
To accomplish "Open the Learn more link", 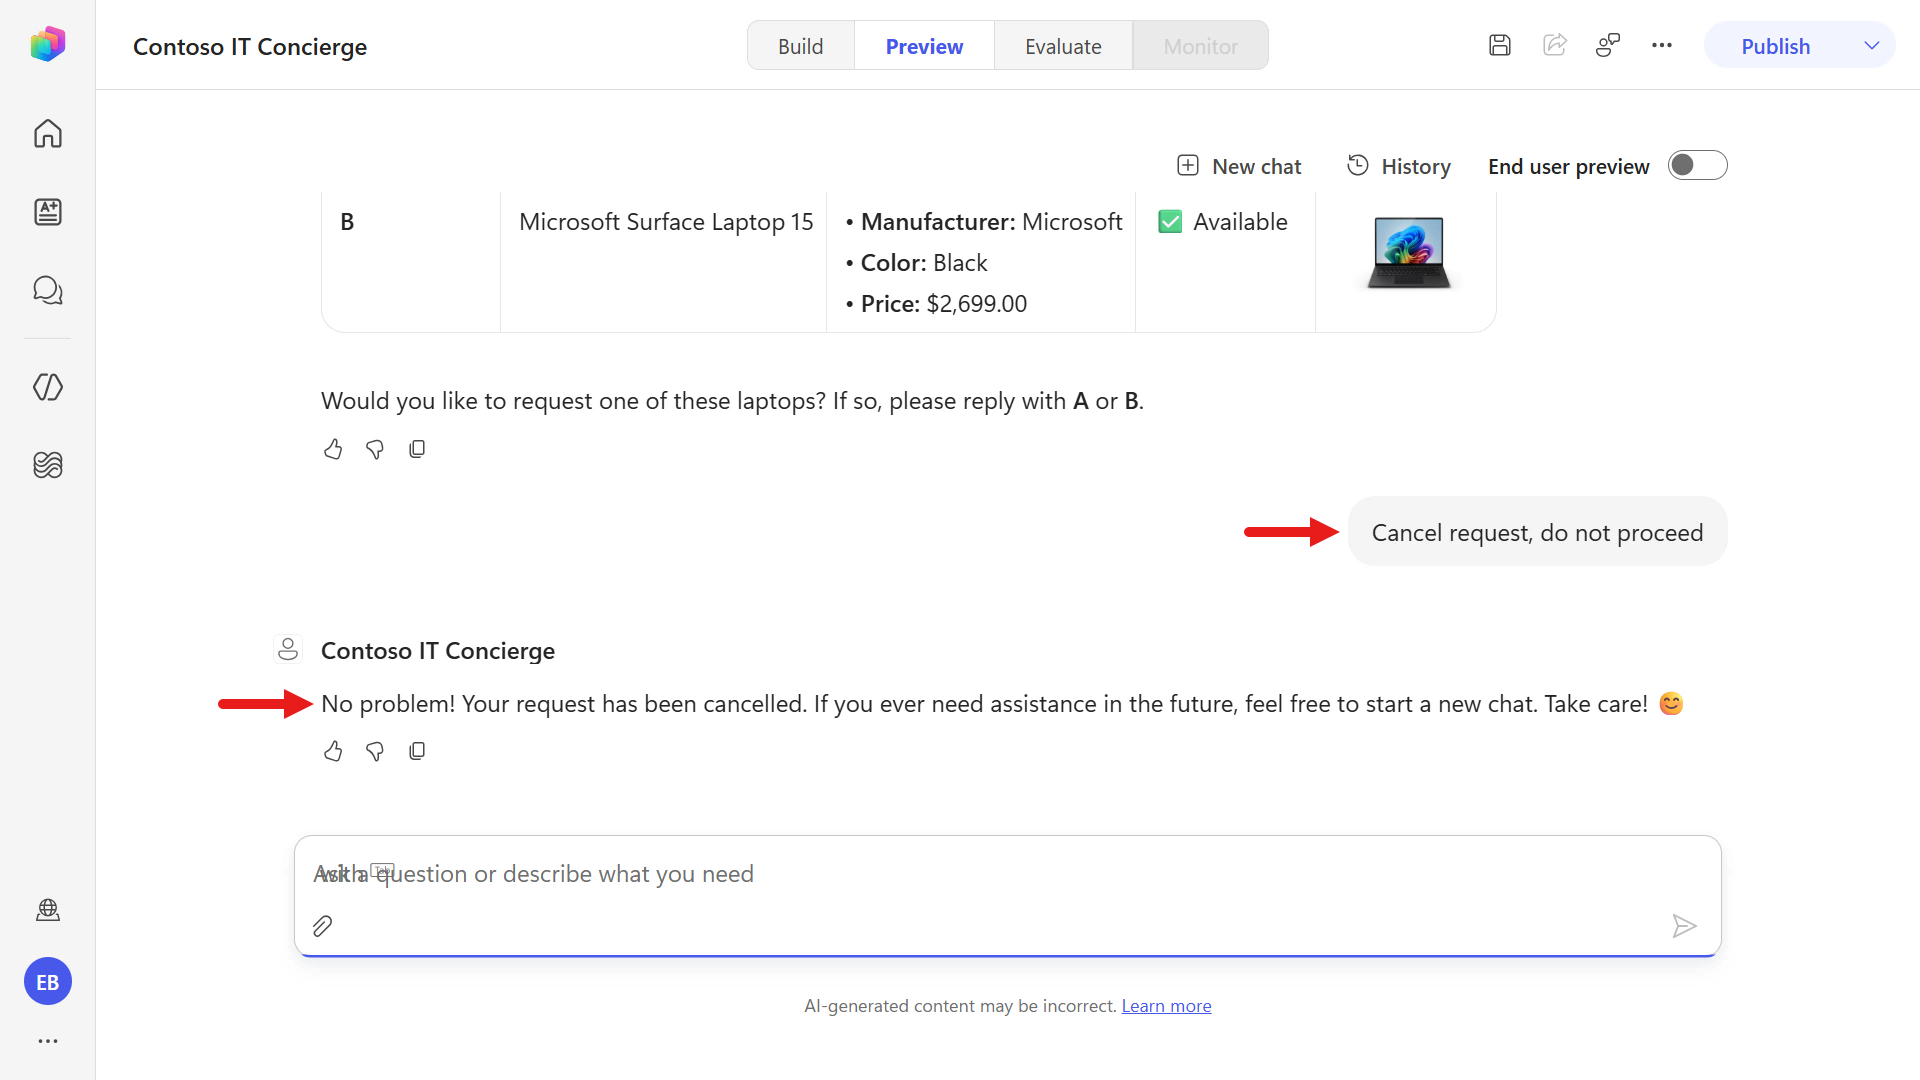I will (x=1166, y=1006).
